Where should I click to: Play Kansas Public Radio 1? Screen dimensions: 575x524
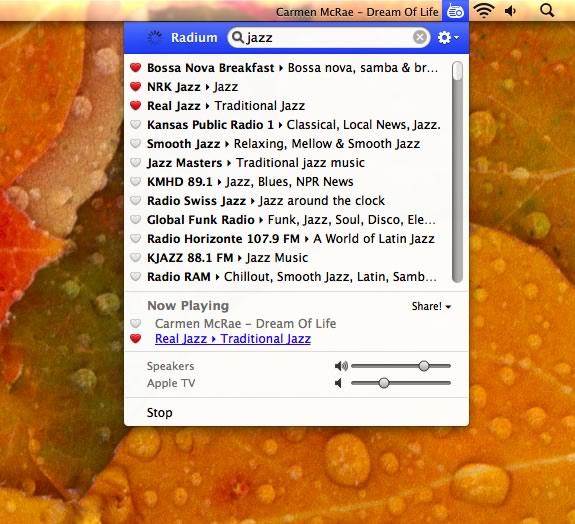(293, 125)
